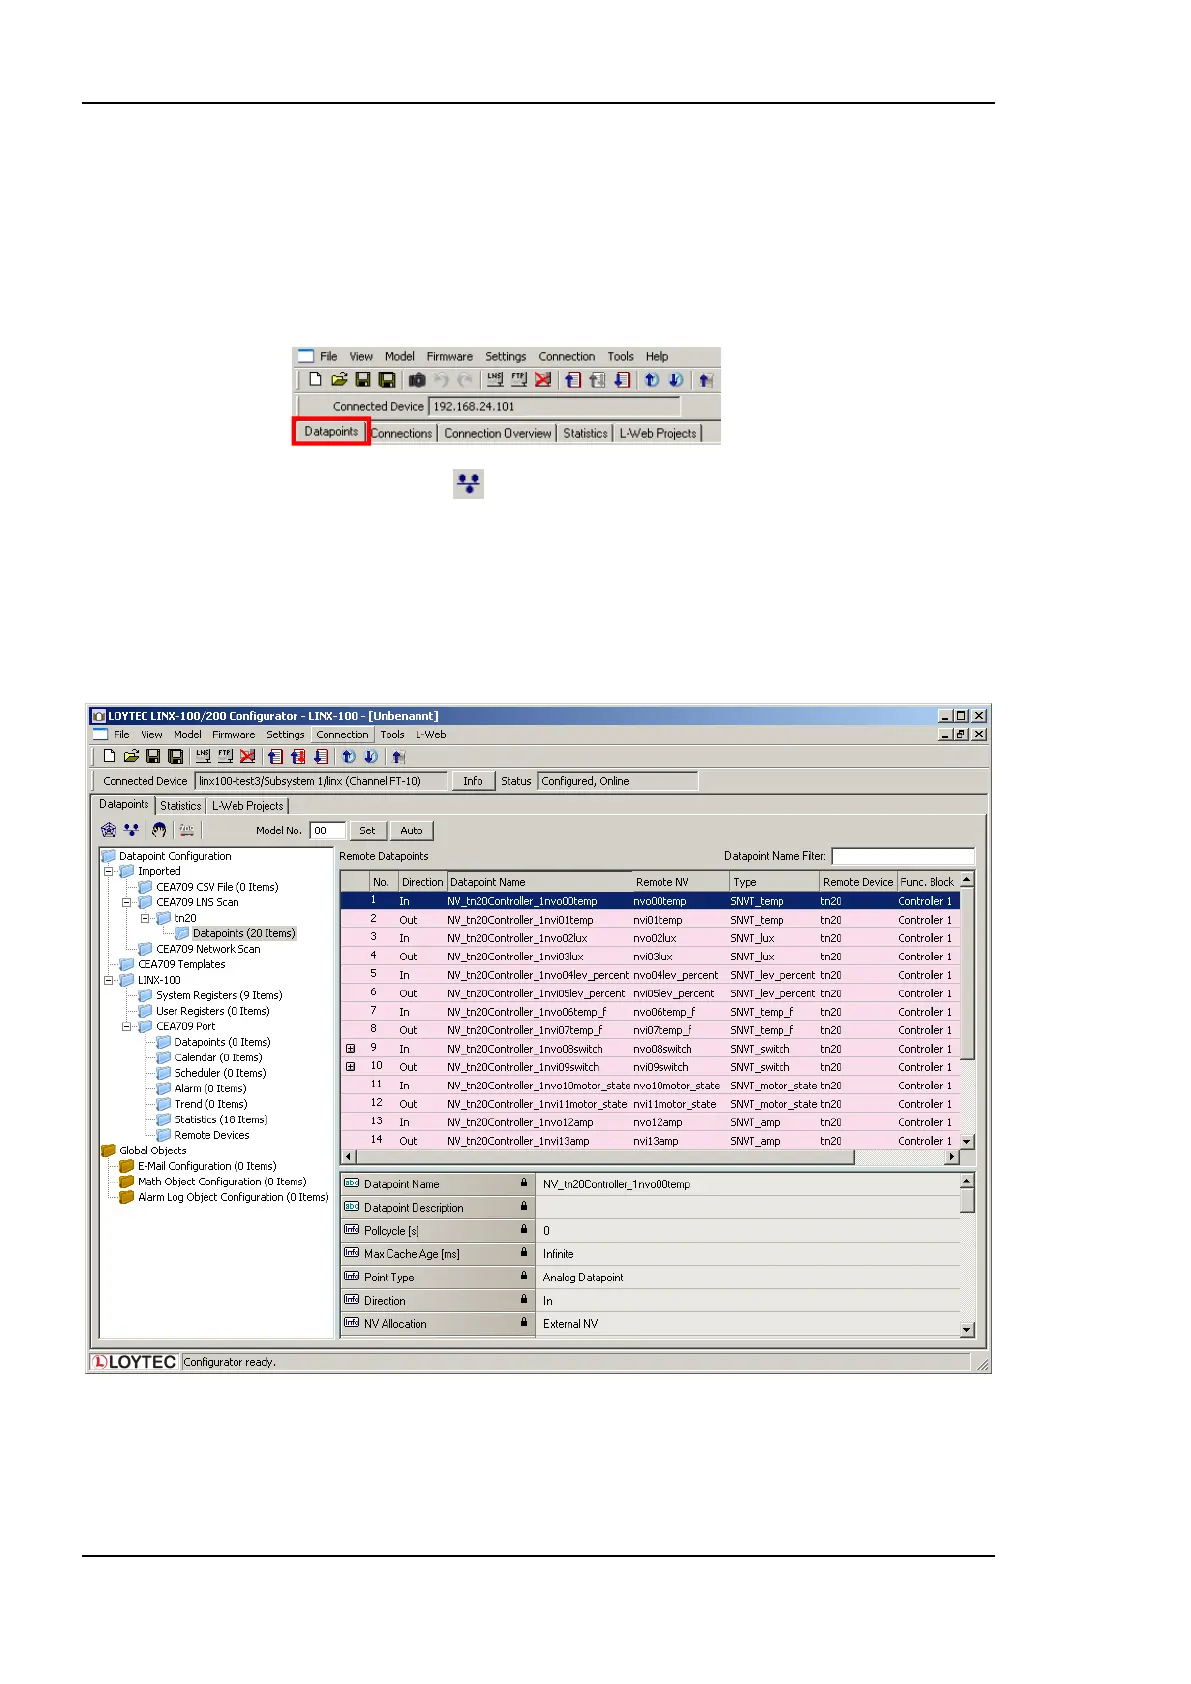Click the datapoint table's horizontal scrollbar right arrow
The image size is (1191, 1684).
(952, 1157)
